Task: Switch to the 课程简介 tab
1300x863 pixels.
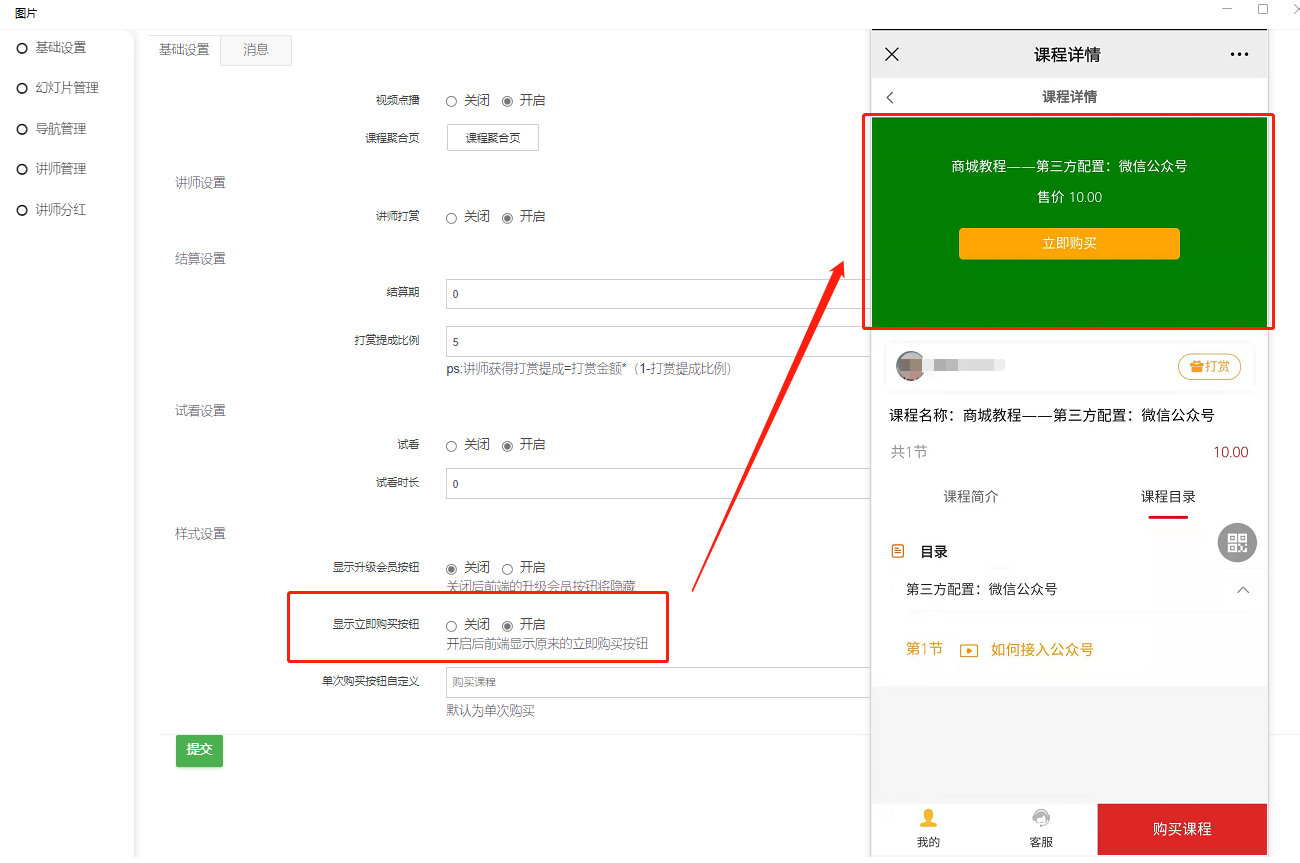Action: pos(970,496)
